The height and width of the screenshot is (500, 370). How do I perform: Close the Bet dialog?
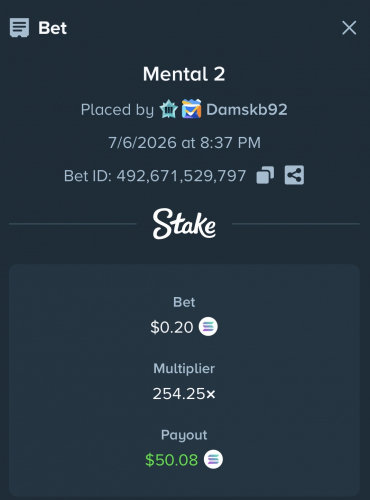coord(349,28)
